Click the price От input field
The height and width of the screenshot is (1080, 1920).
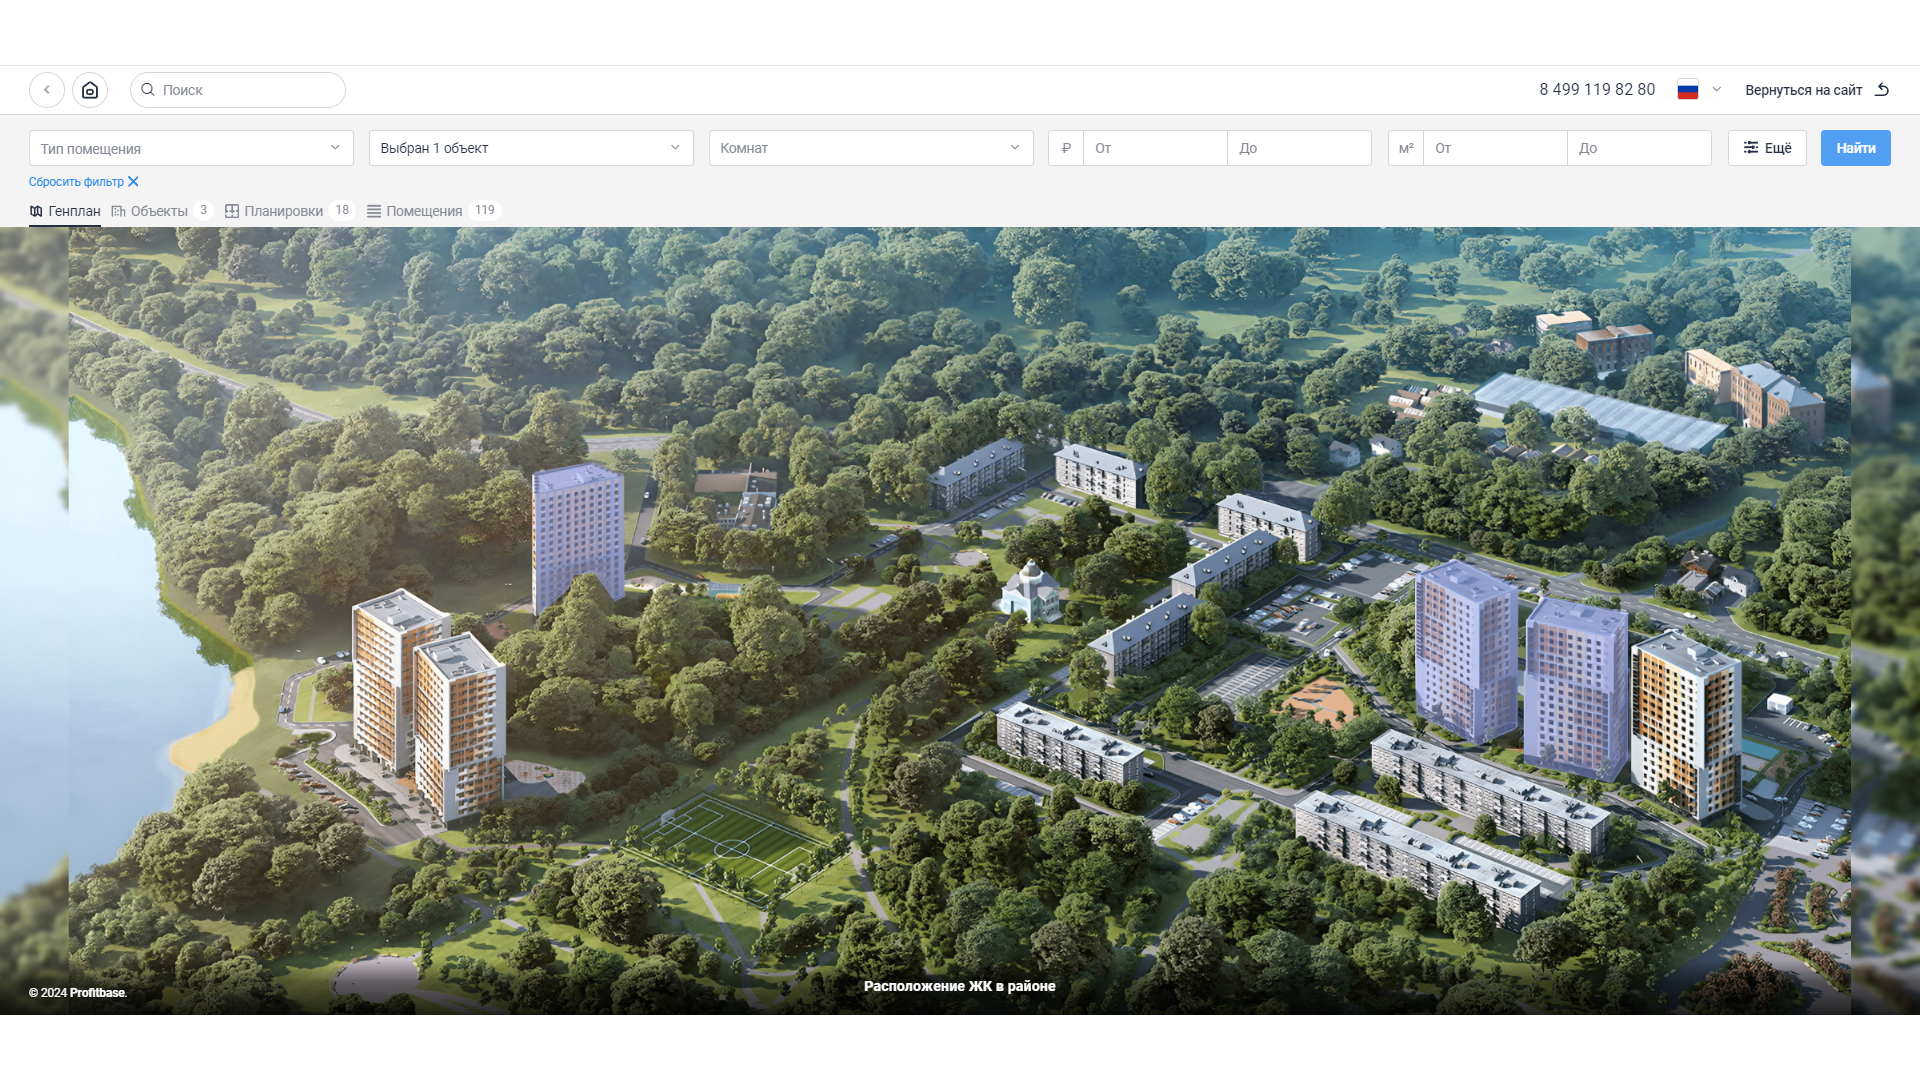[1155, 148]
